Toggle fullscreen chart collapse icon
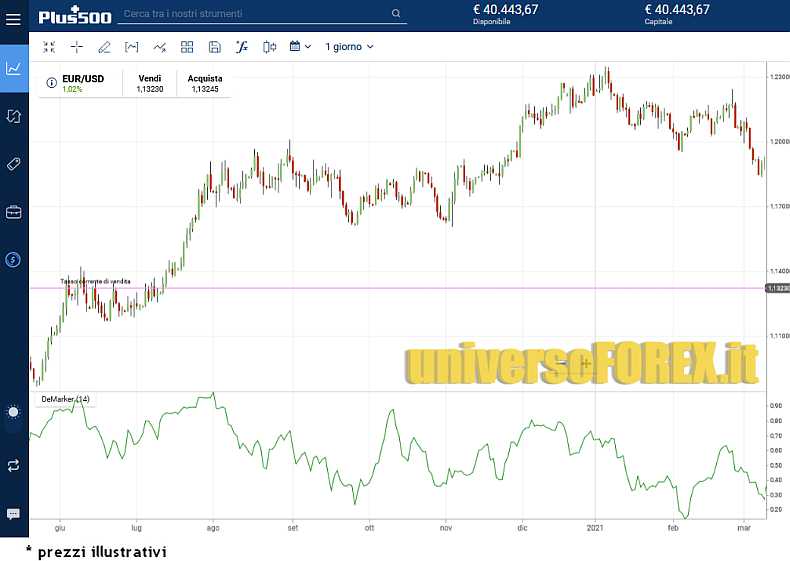Screen dimensions: 790x561 coord(49,47)
